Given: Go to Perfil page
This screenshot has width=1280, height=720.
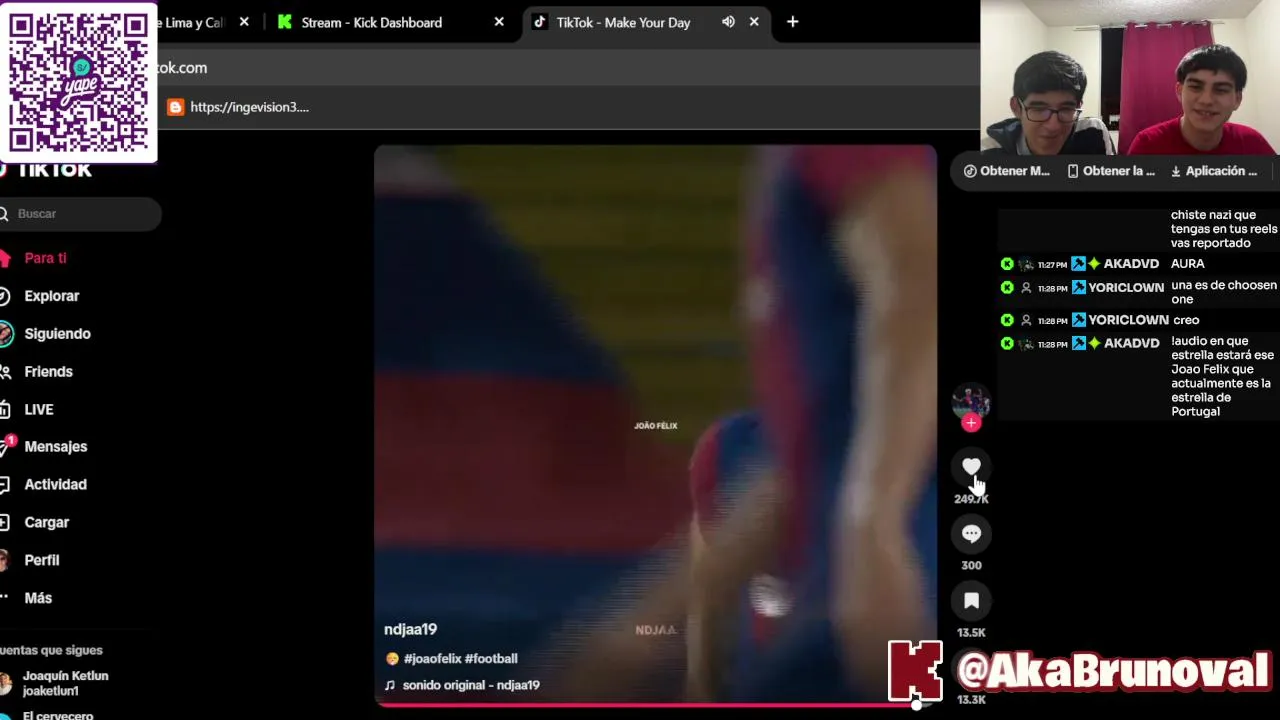Looking at the screenshot, I should point(41,561).
